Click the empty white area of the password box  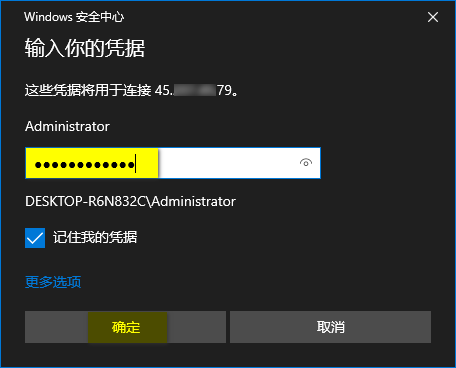(228, 163)
